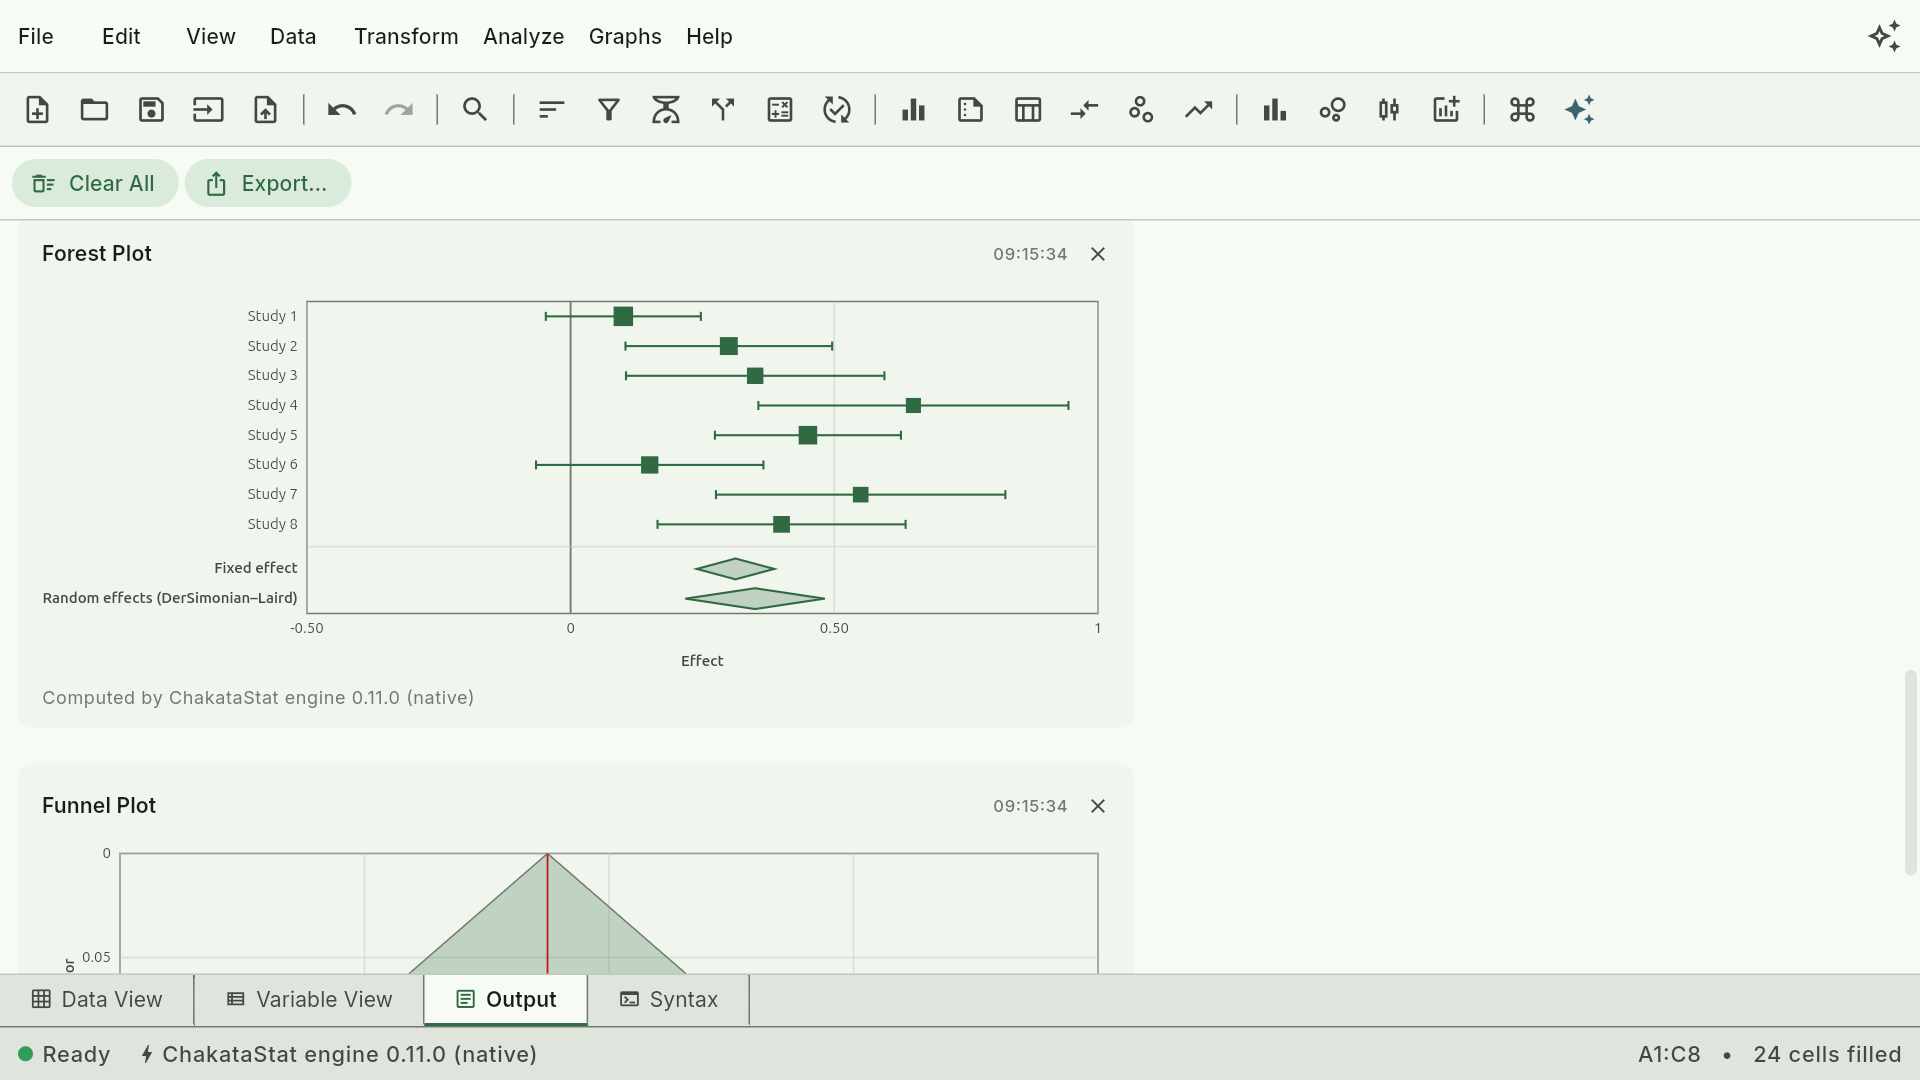1920x1080 pixels.
Task: Close the Funnel Plot output card
Action: [x=1098, y=806]
